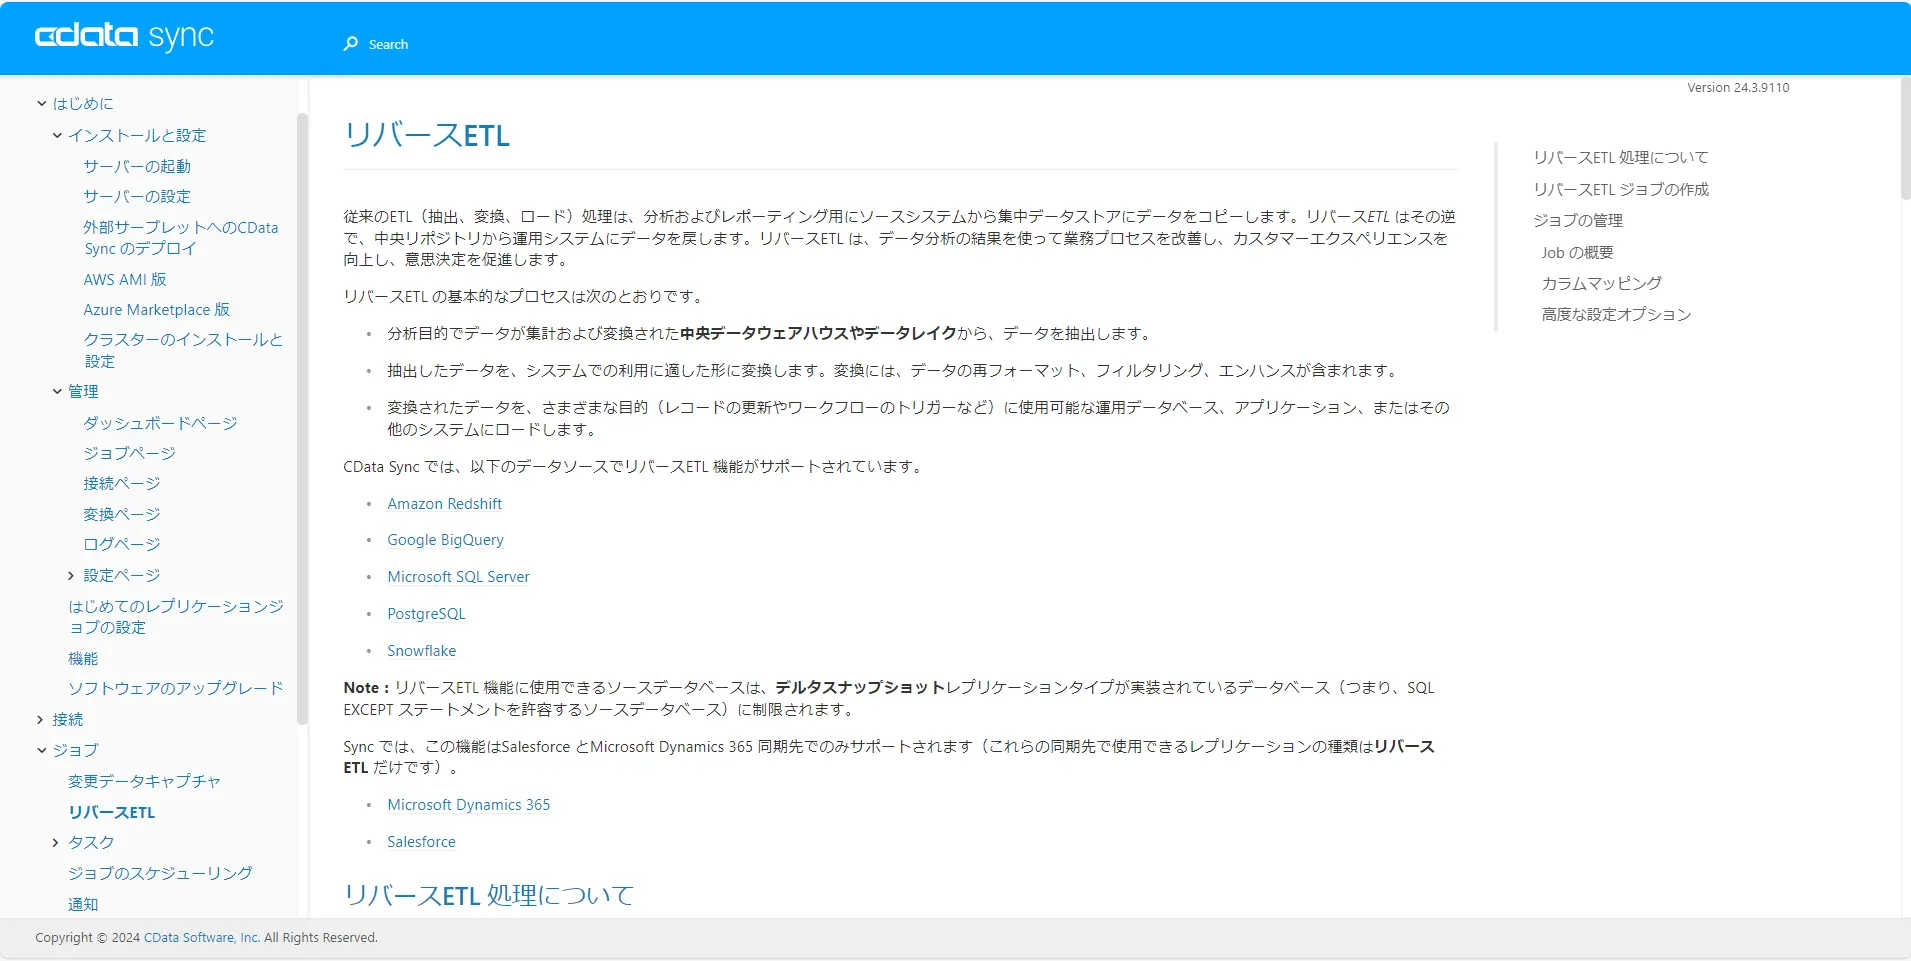Screen dimensions: 1911x961
Task: Click the CData Sync logo
Action: (x=124, y=37)
